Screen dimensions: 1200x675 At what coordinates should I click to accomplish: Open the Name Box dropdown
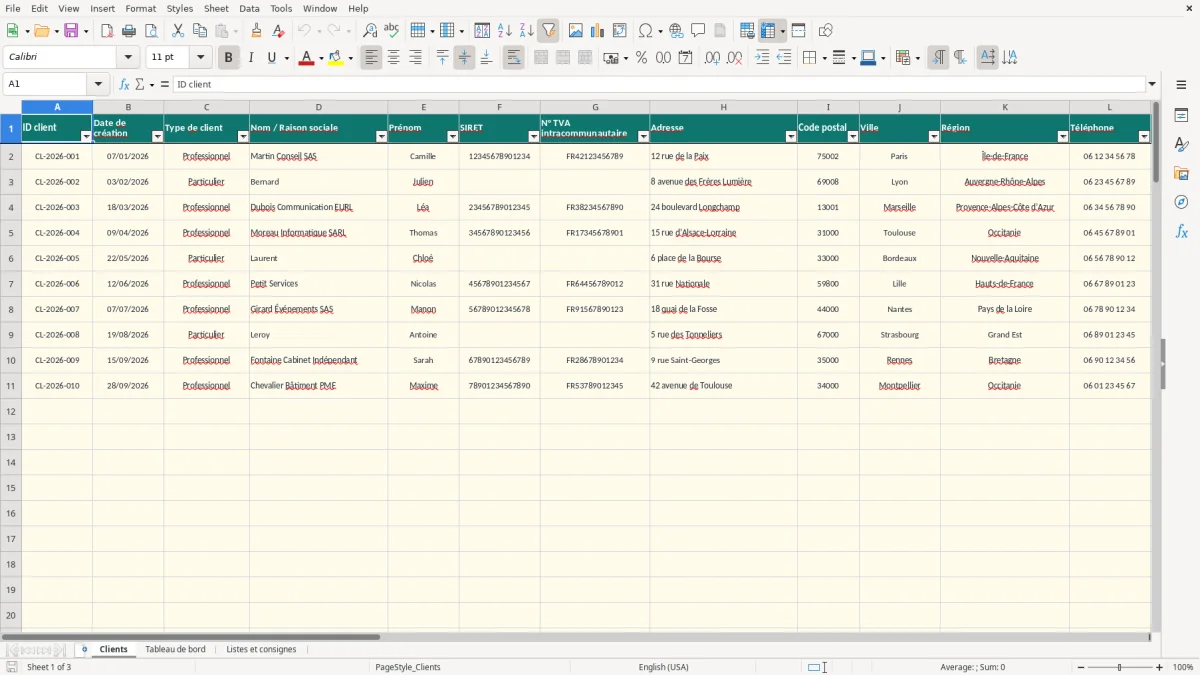point(98,85)
